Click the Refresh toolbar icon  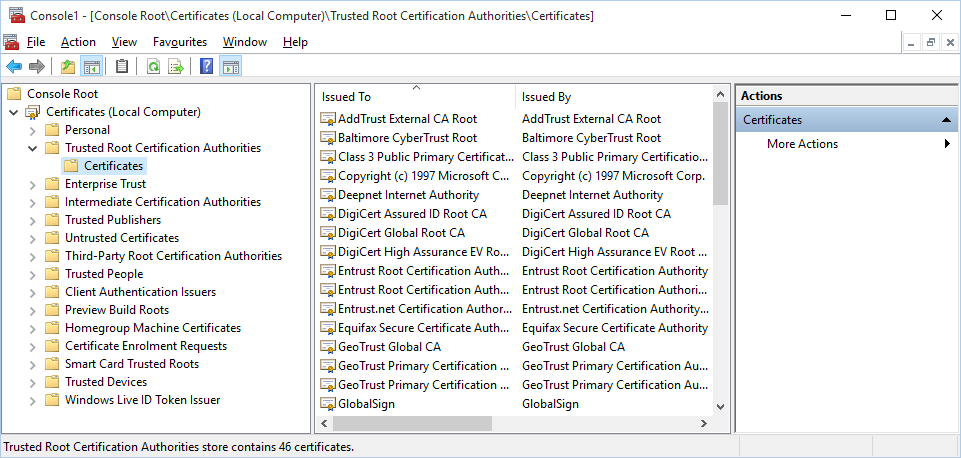point(153,67)
